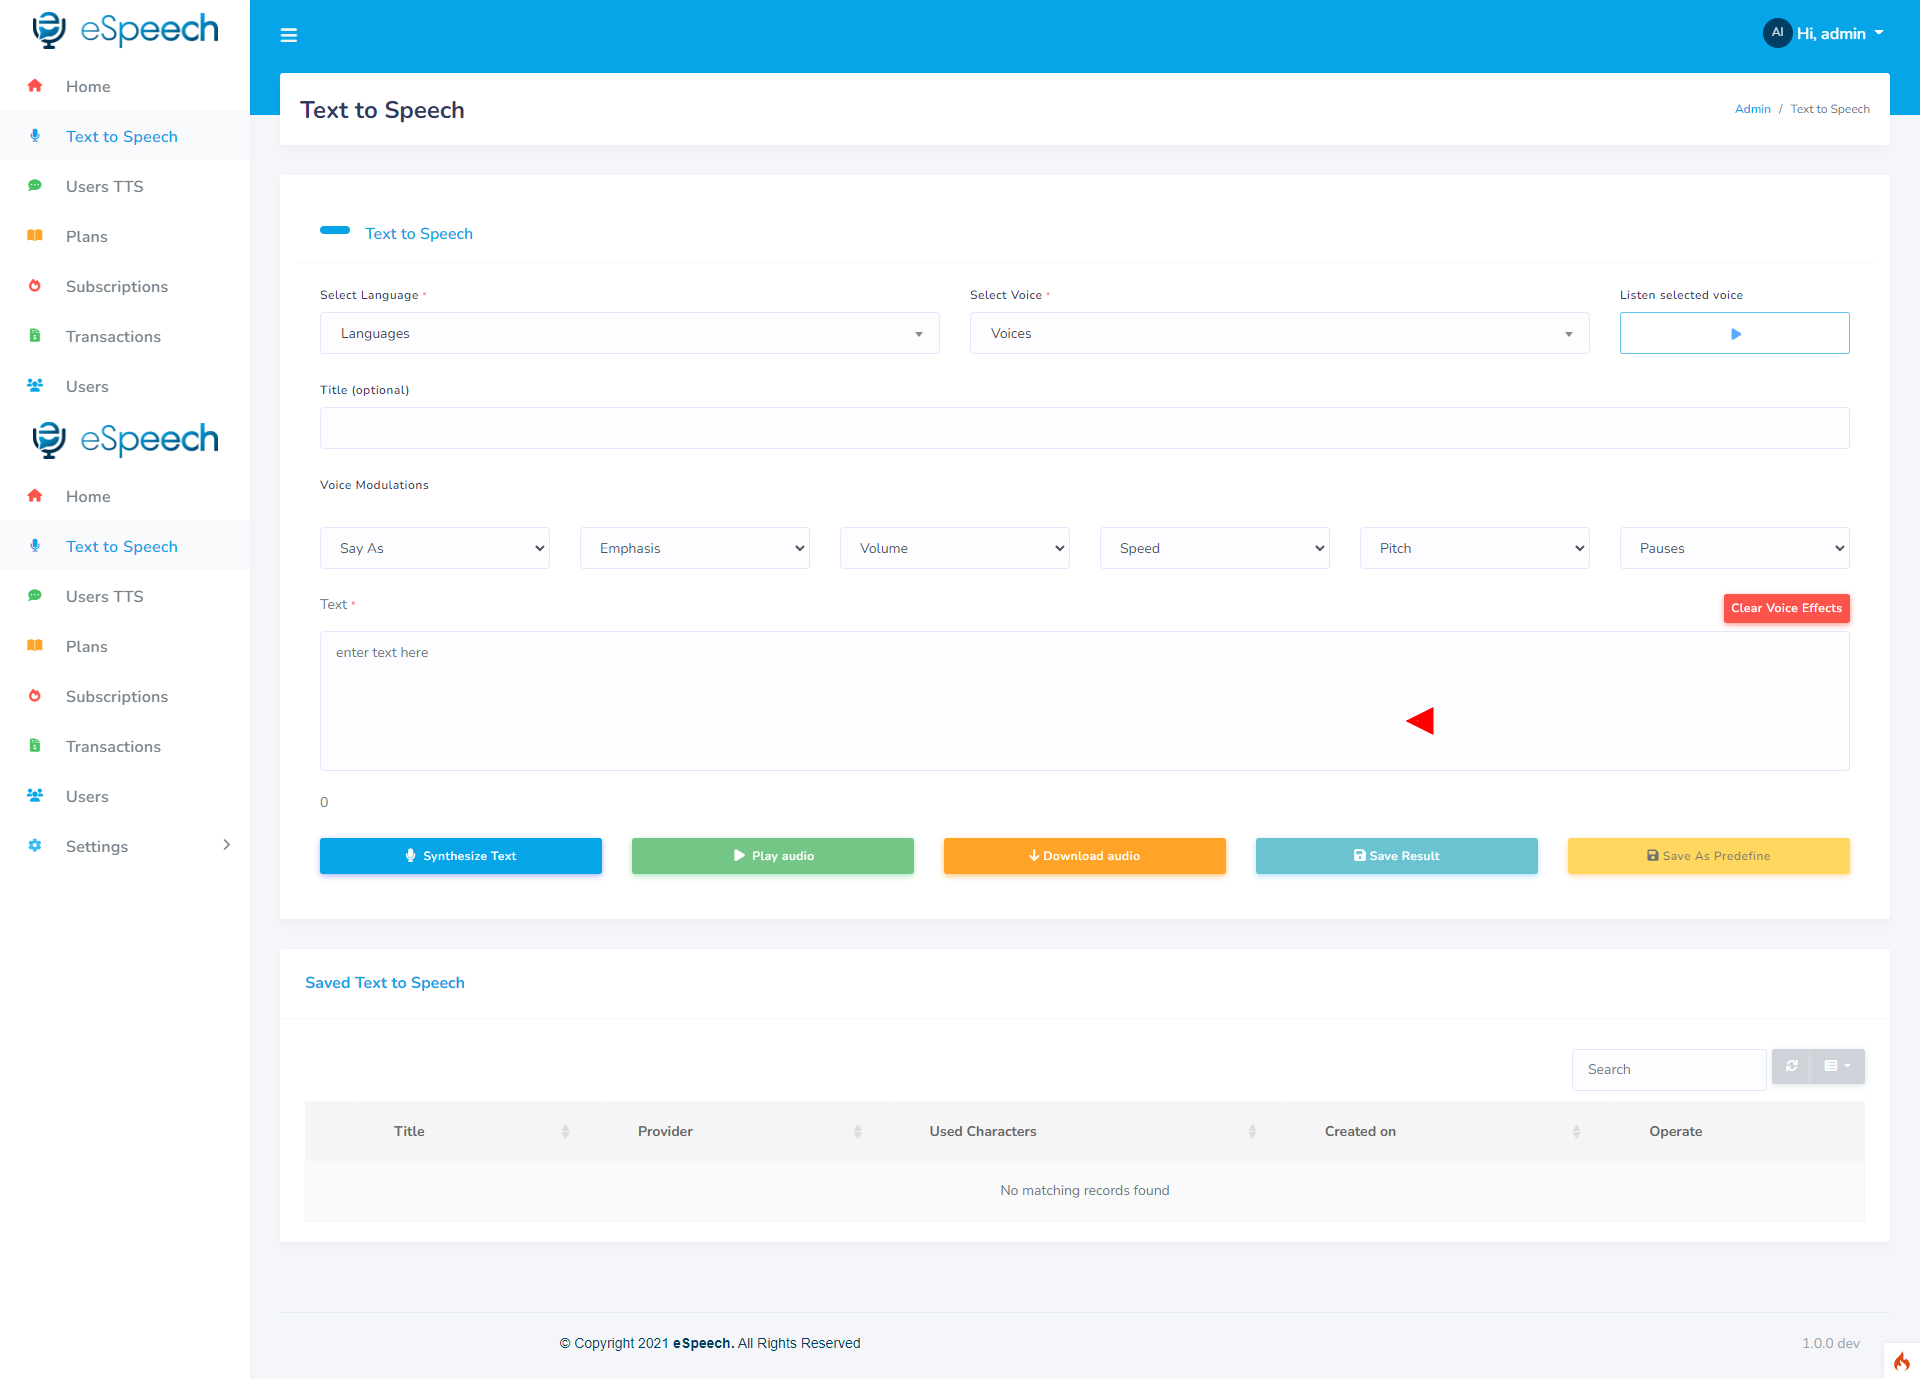Click into the Title (optional) input field
Image resolution: width=1920 pixels, height=1380 pixels.
pyautogui.click(x=1084, y=428)
